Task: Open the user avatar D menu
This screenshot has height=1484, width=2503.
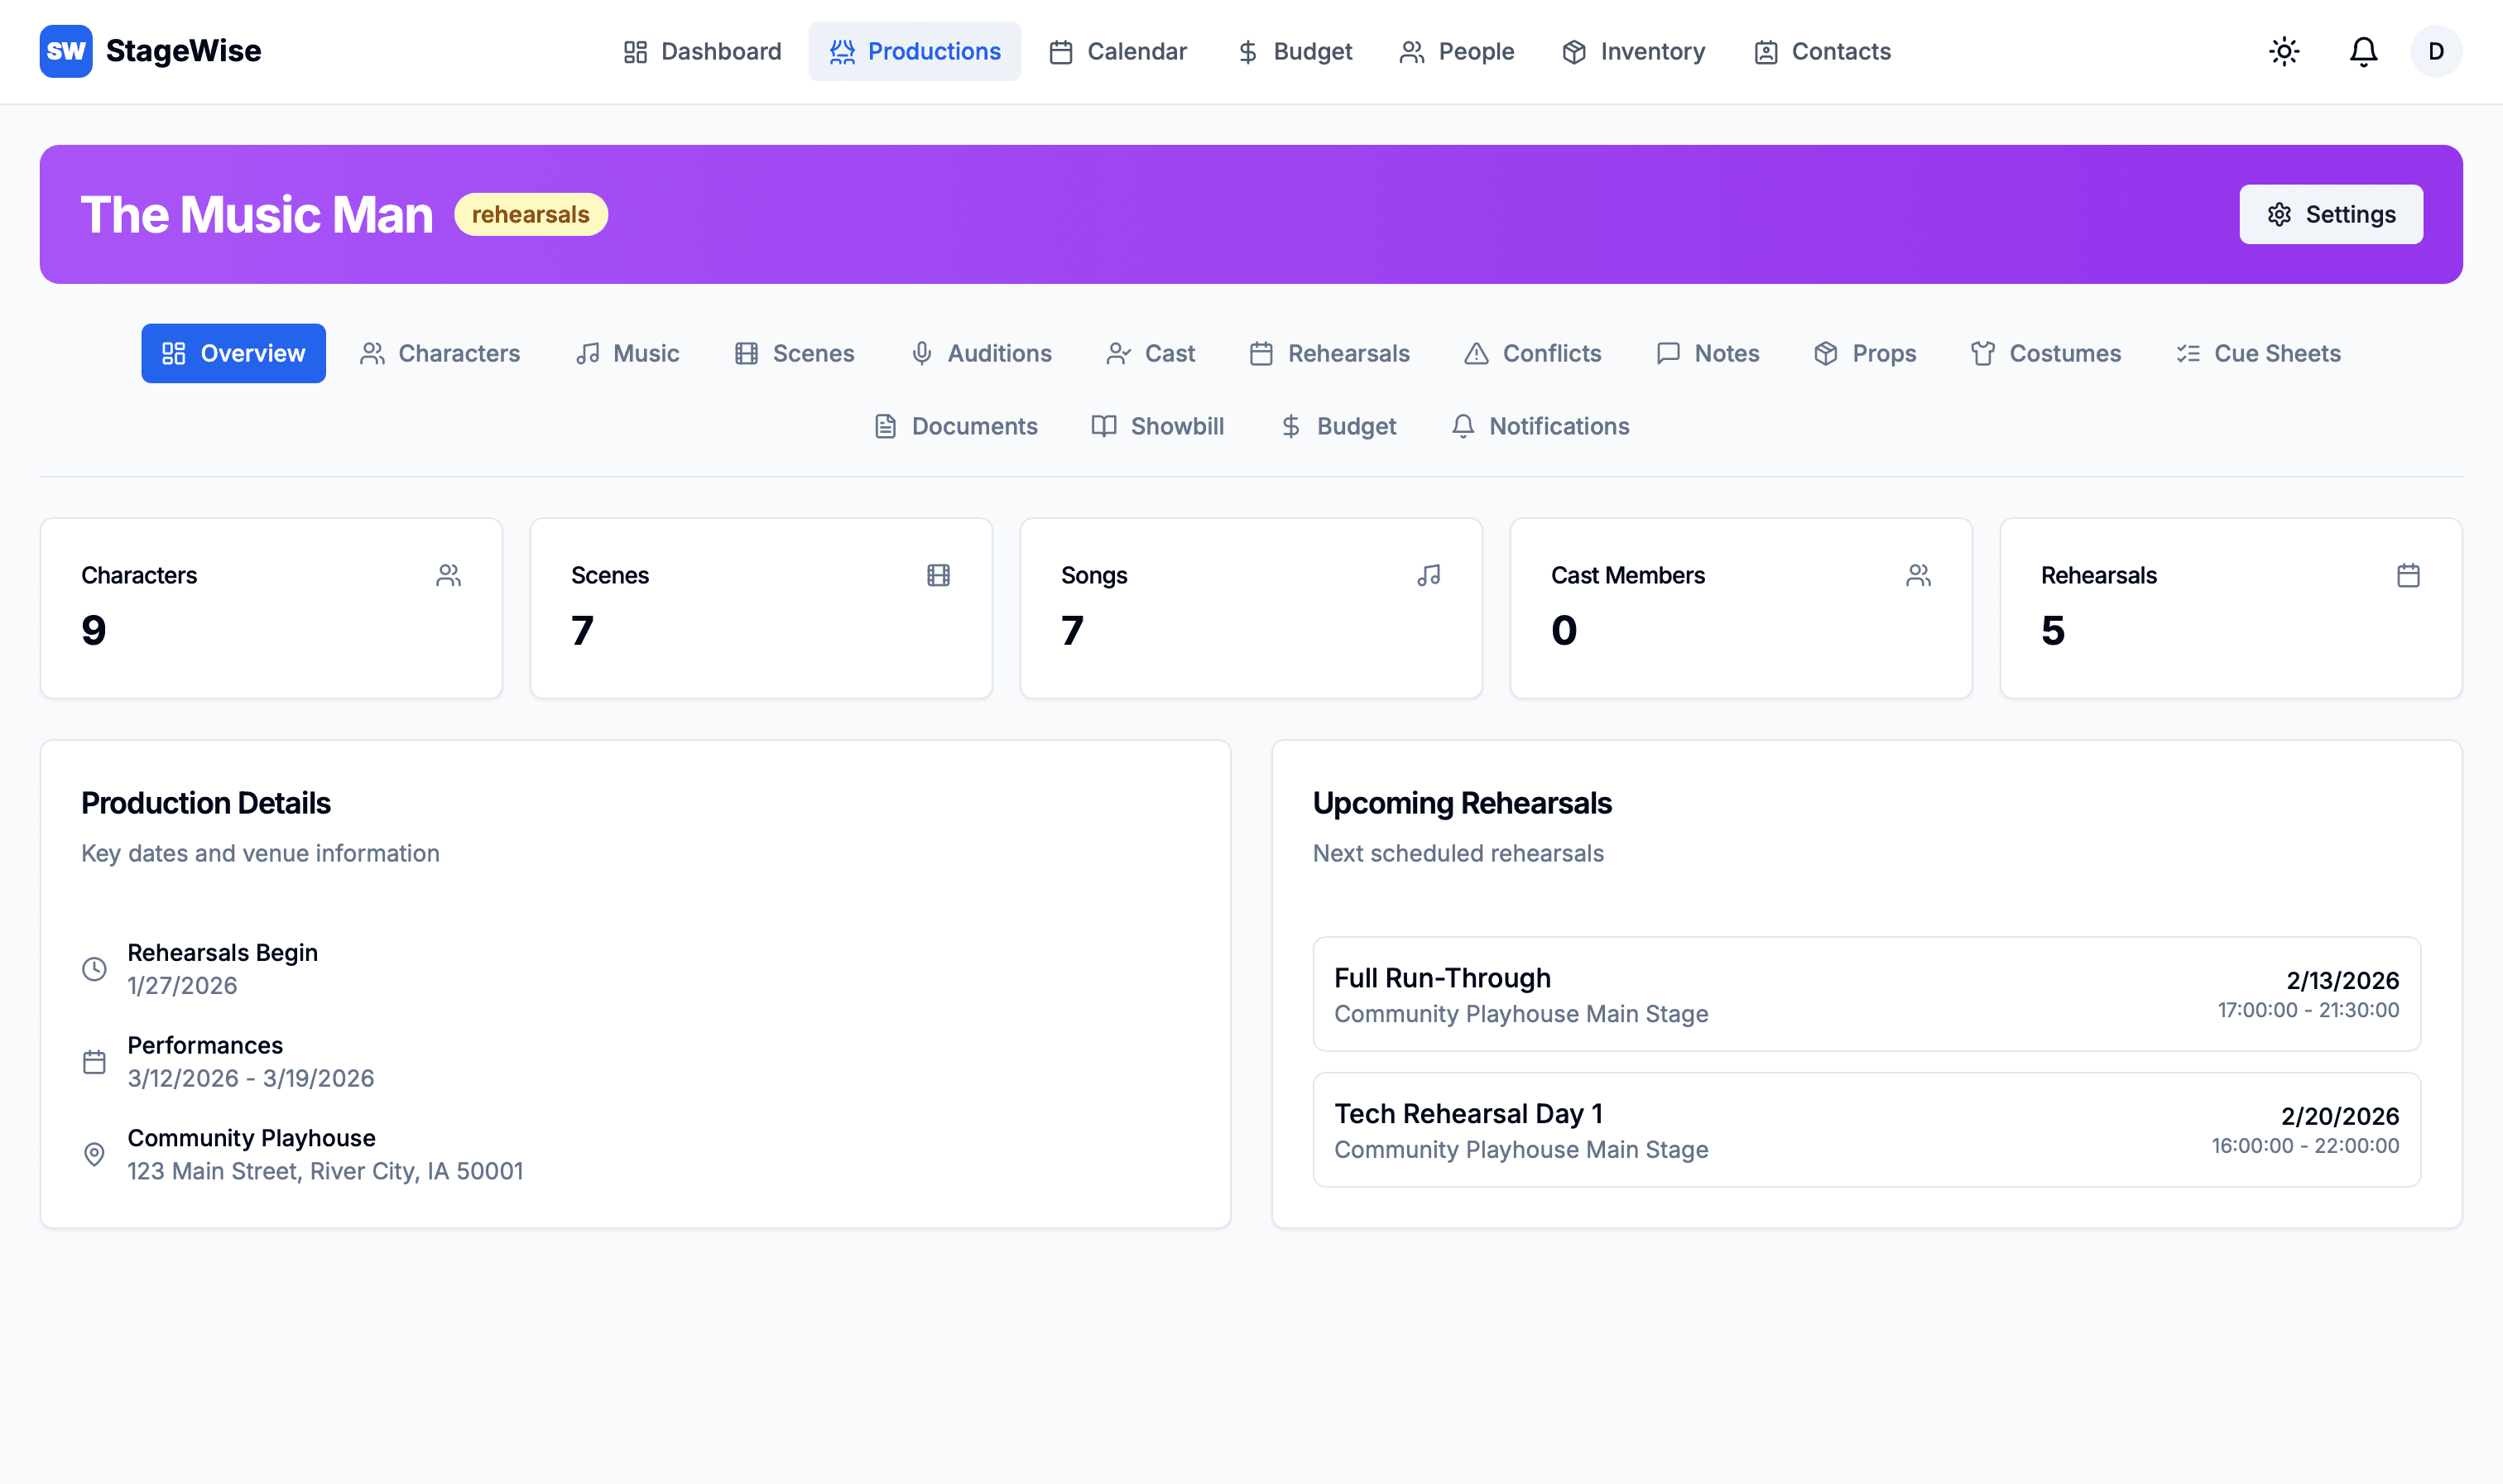Action: click(x=2435, y=51)
